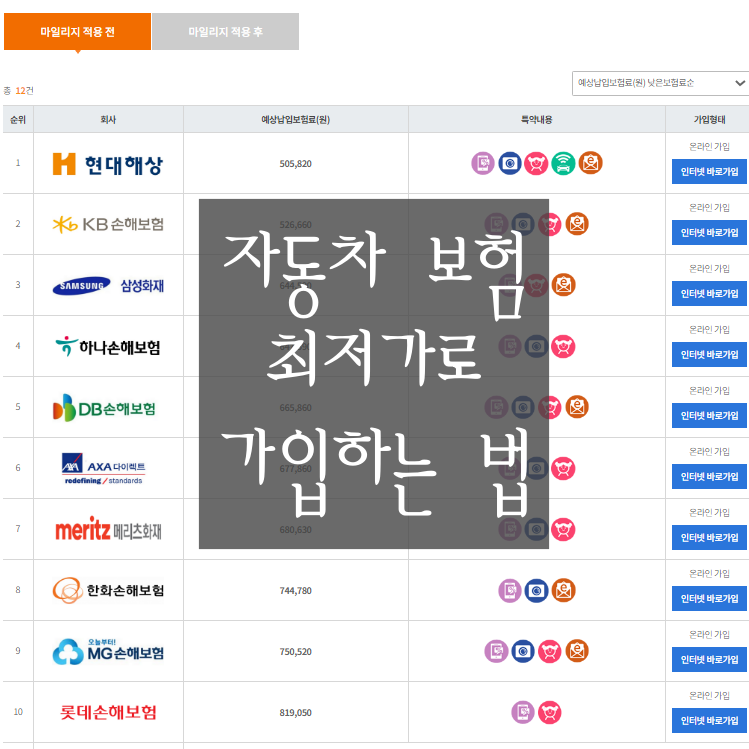Click the premium value 819,050
The height and width of the screenshot is (749, 749).
(x=296, y=713)
